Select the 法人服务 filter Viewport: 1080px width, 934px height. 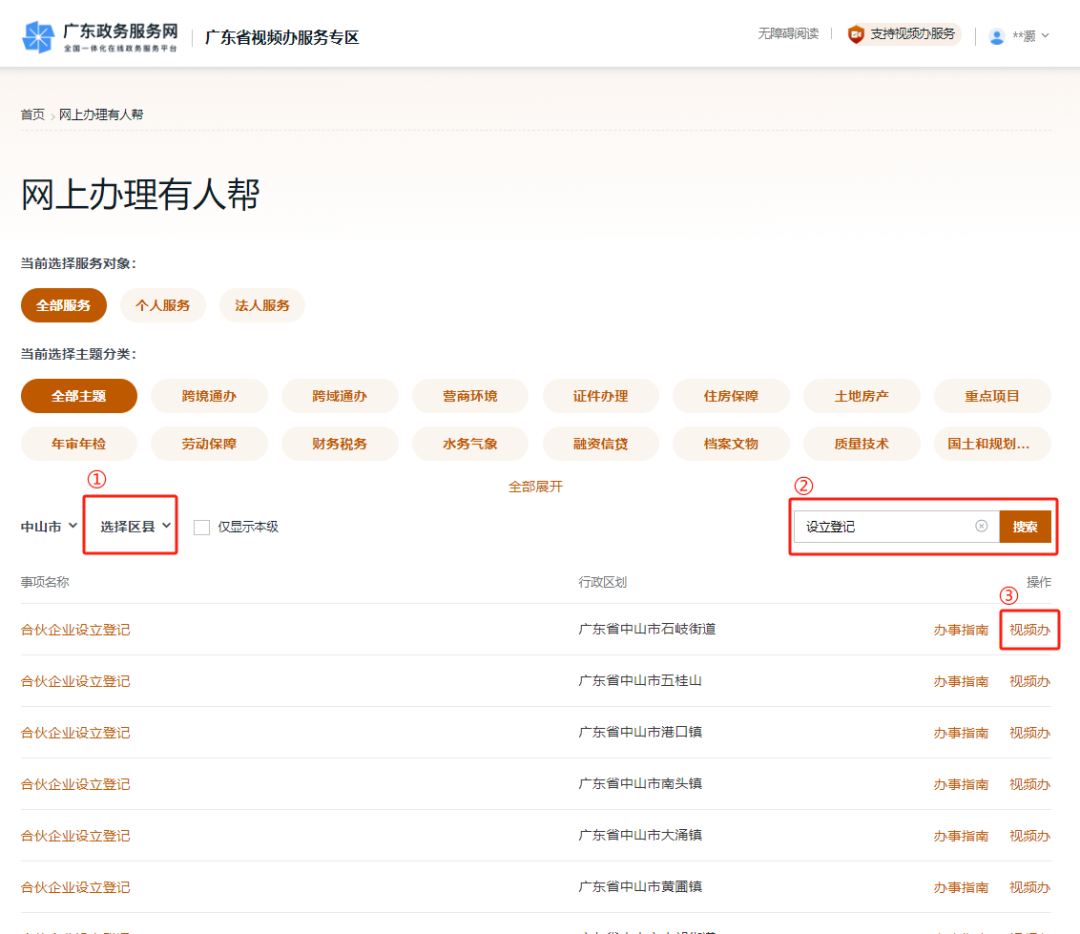tap(261, 305)
